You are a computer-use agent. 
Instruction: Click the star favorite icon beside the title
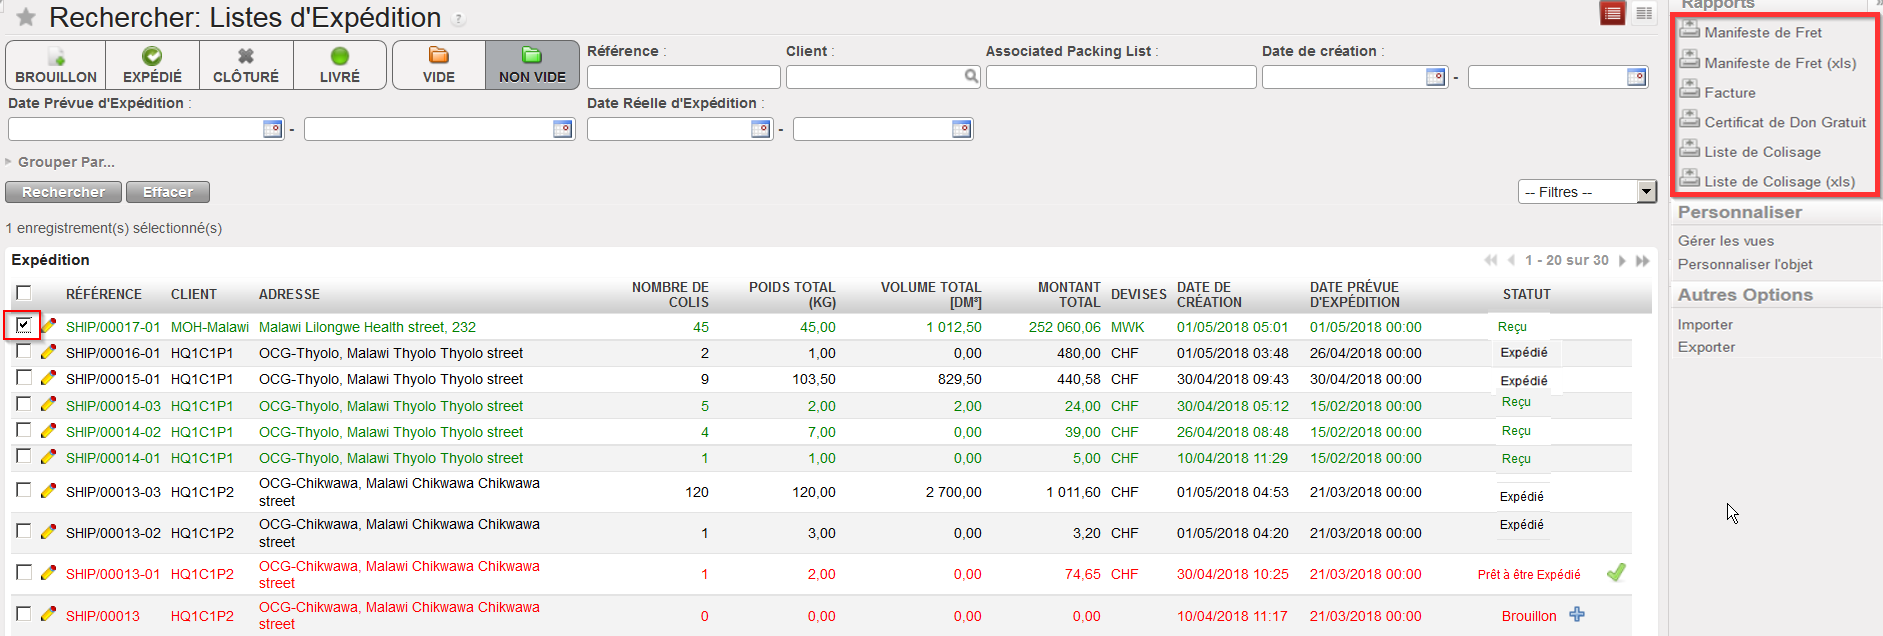click(x=26, y=18)
